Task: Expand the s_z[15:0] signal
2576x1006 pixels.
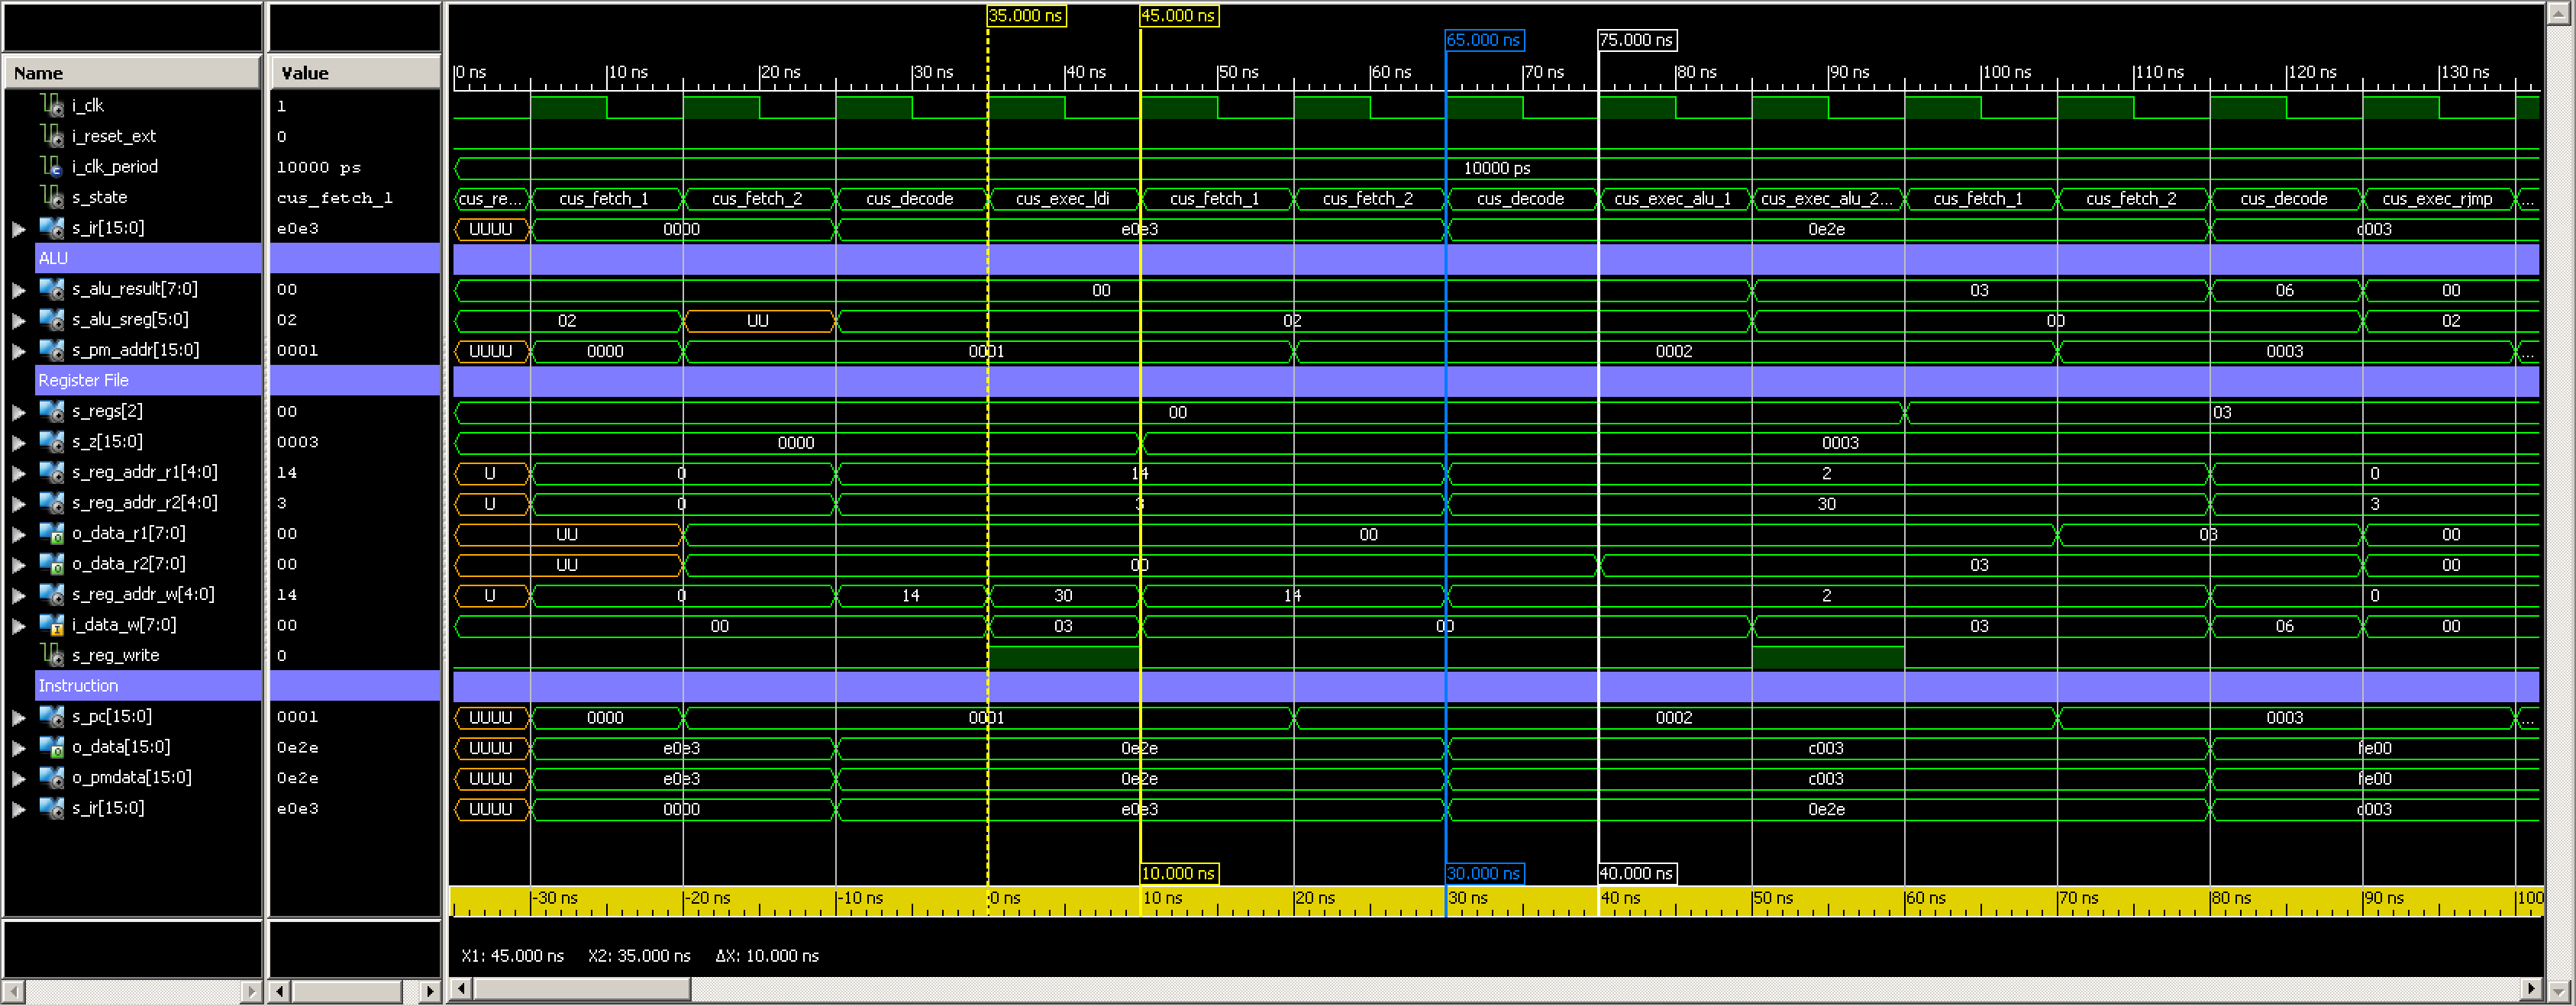Action: (20, 441)
